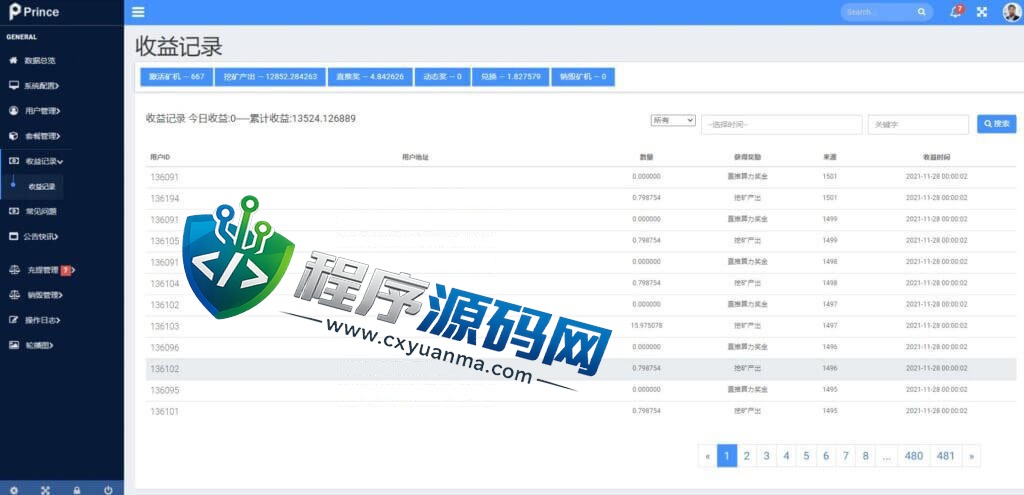1024x495 pixels.
Task: Click the magnifier icon in top search box
Action: [x=921, y=12]
